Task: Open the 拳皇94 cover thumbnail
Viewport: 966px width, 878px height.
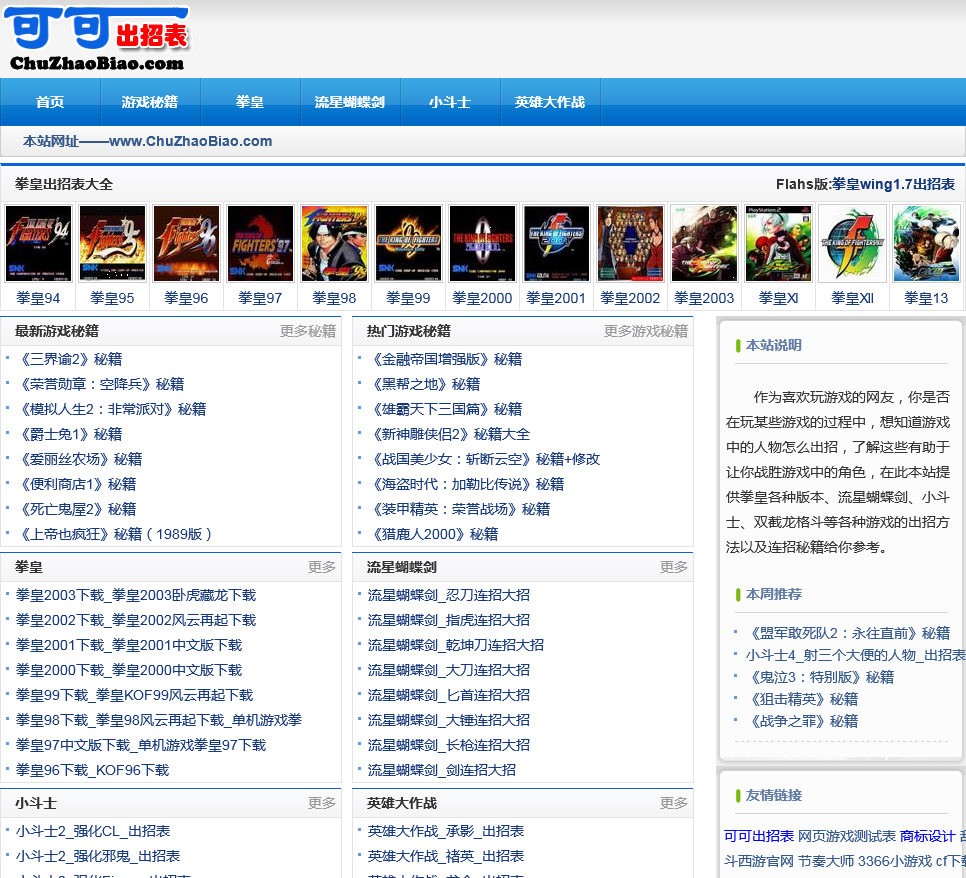Action: coord(38,244)
